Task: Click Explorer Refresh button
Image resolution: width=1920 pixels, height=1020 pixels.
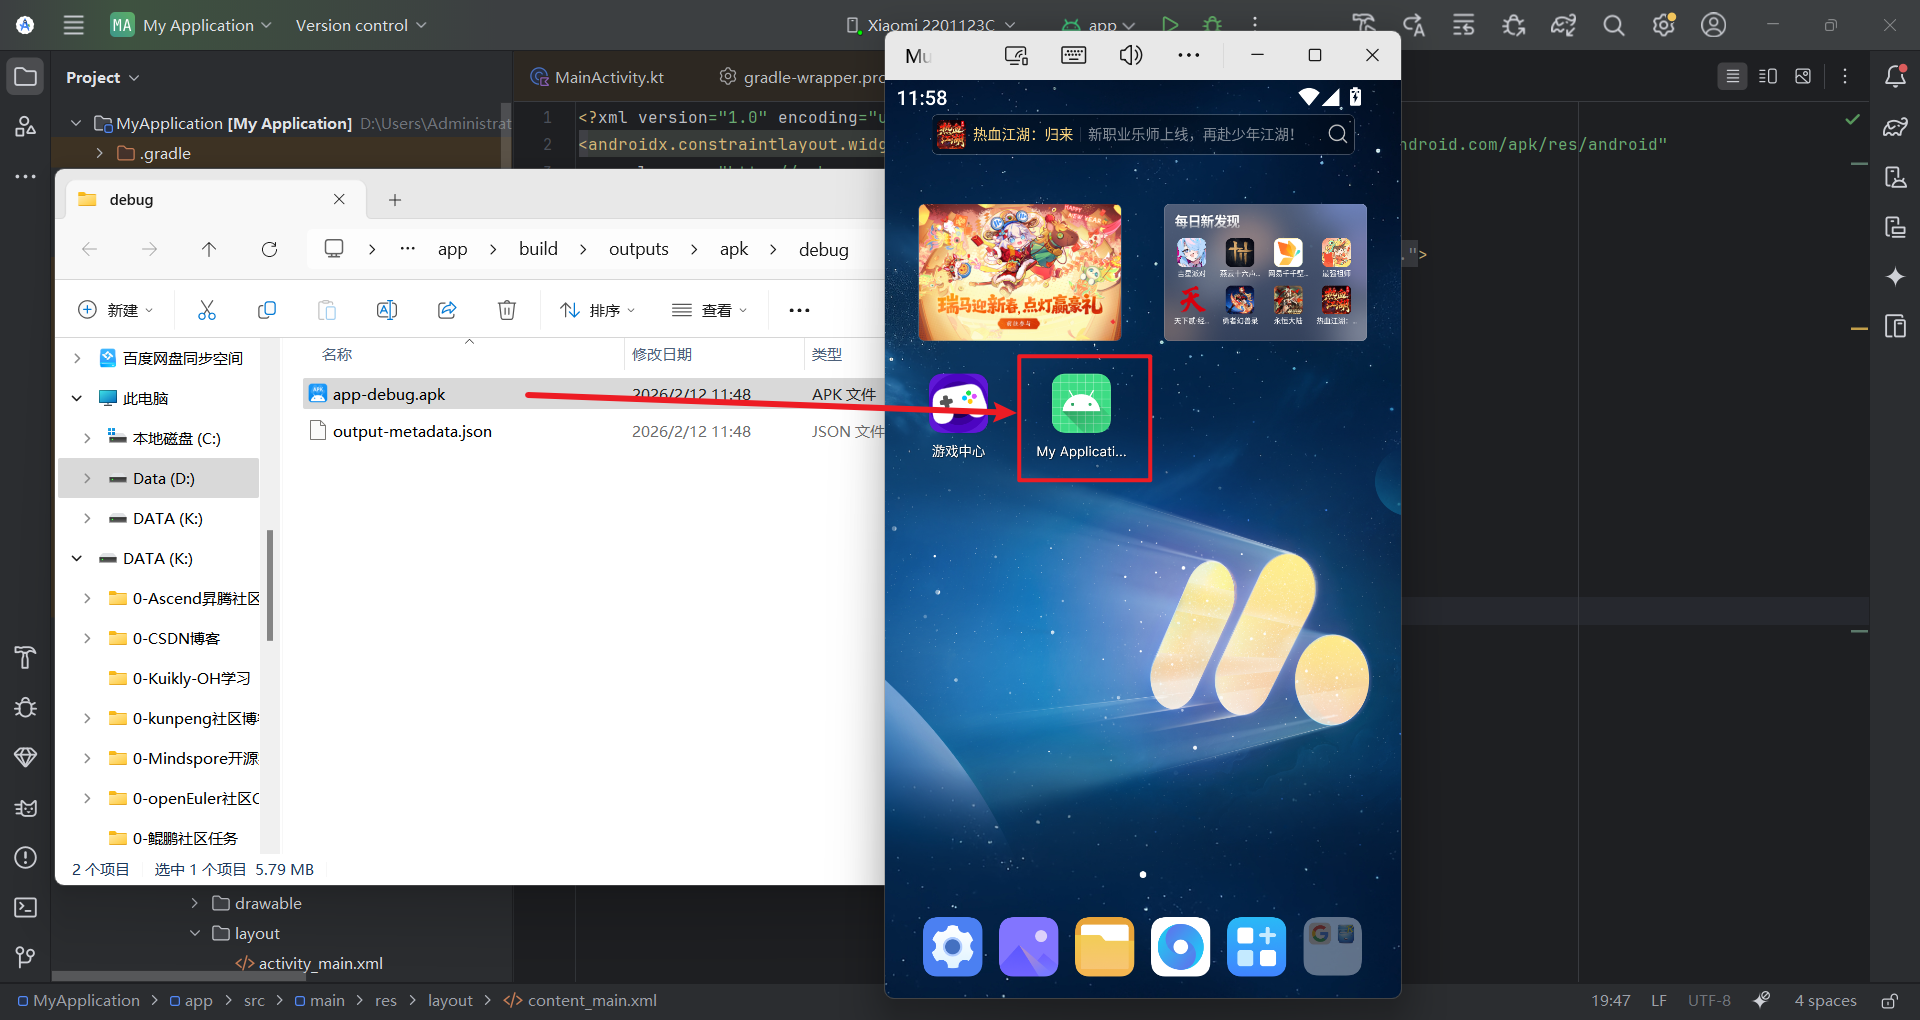Action: pos(269,249)
